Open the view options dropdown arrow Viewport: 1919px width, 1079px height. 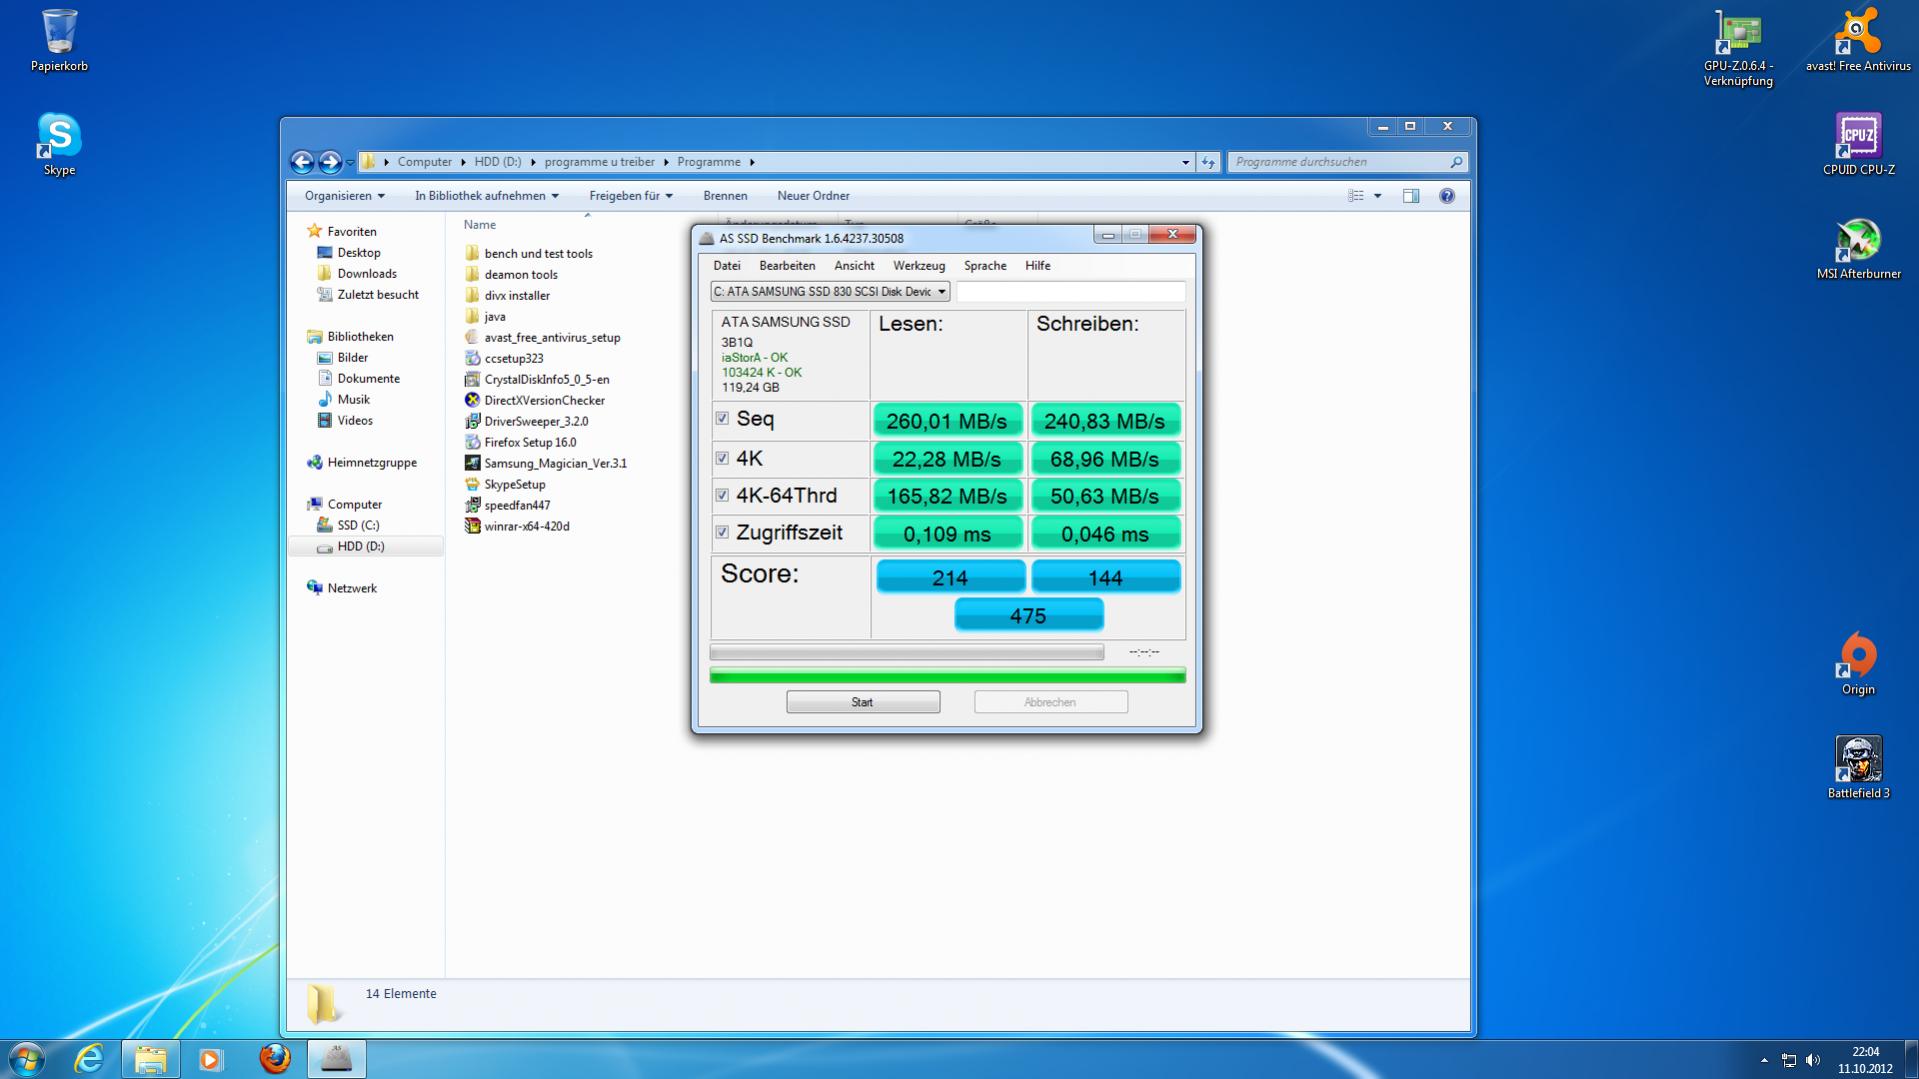pos(1378,196)
